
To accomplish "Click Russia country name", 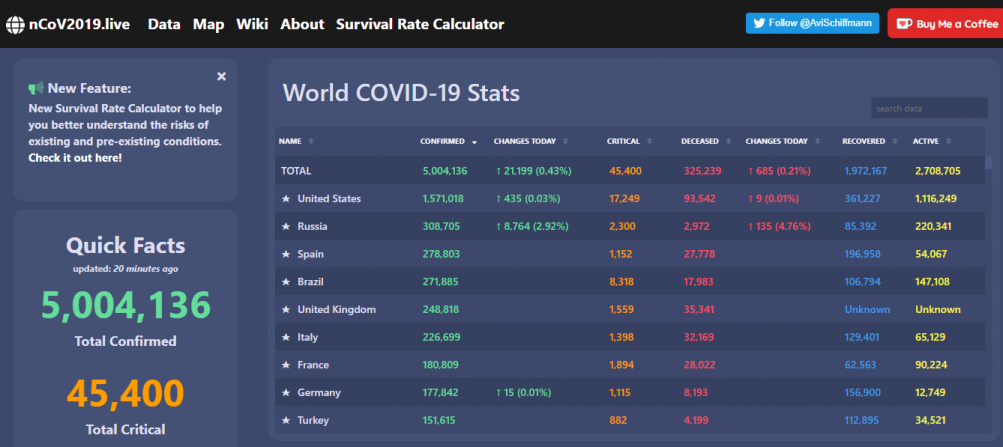I will tap(312, 226).
